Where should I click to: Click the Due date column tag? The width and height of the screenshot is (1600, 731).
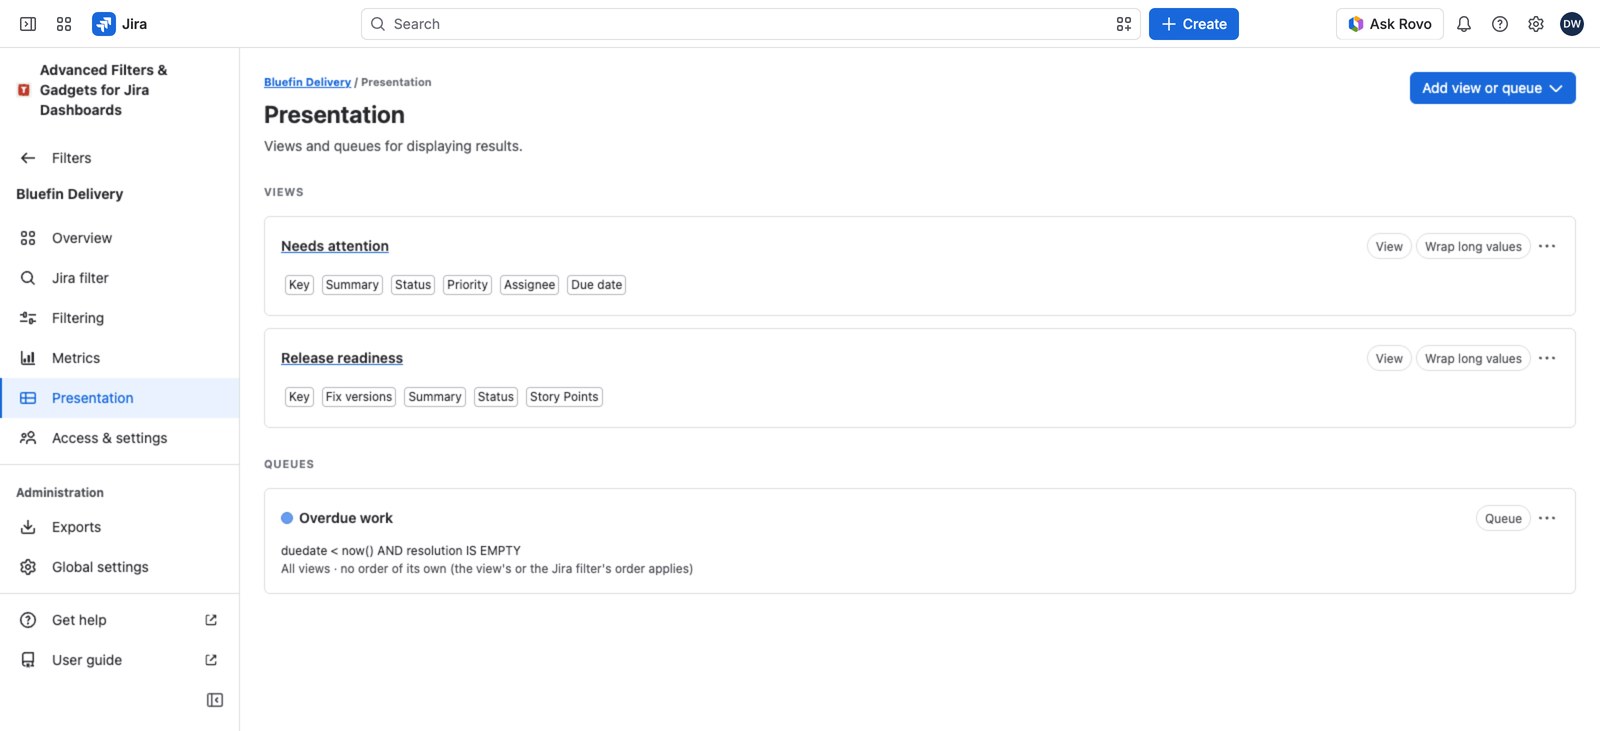596,285
